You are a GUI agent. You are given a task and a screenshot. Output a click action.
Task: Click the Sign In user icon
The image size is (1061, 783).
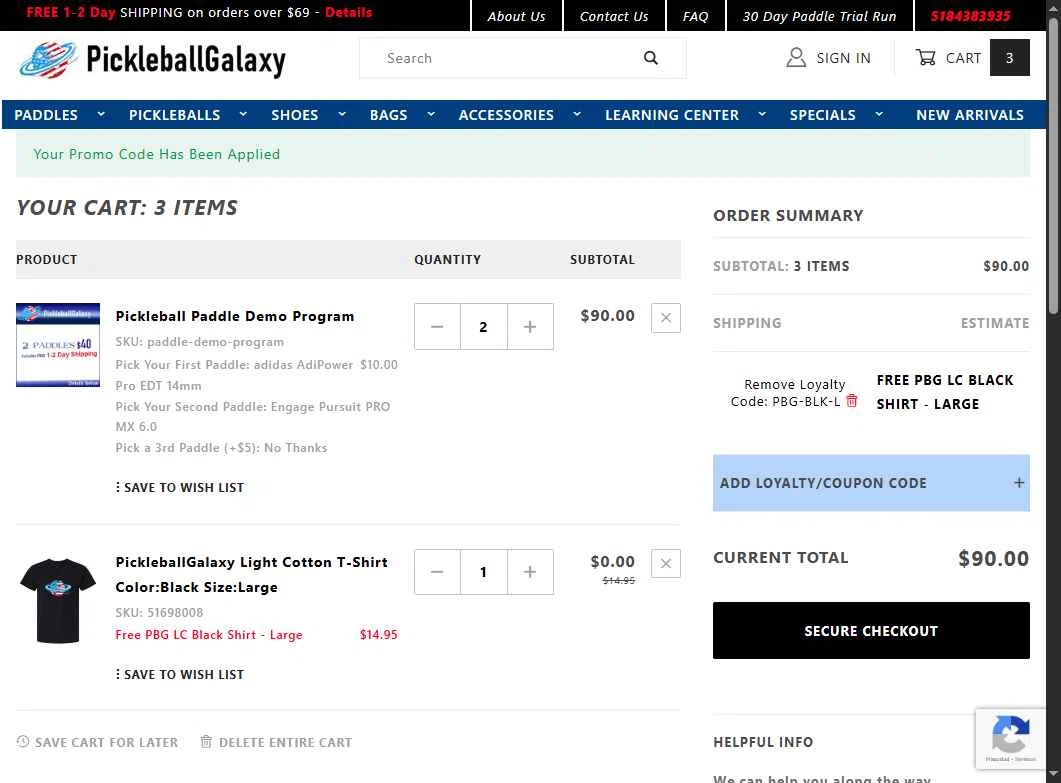pos(796,58)
